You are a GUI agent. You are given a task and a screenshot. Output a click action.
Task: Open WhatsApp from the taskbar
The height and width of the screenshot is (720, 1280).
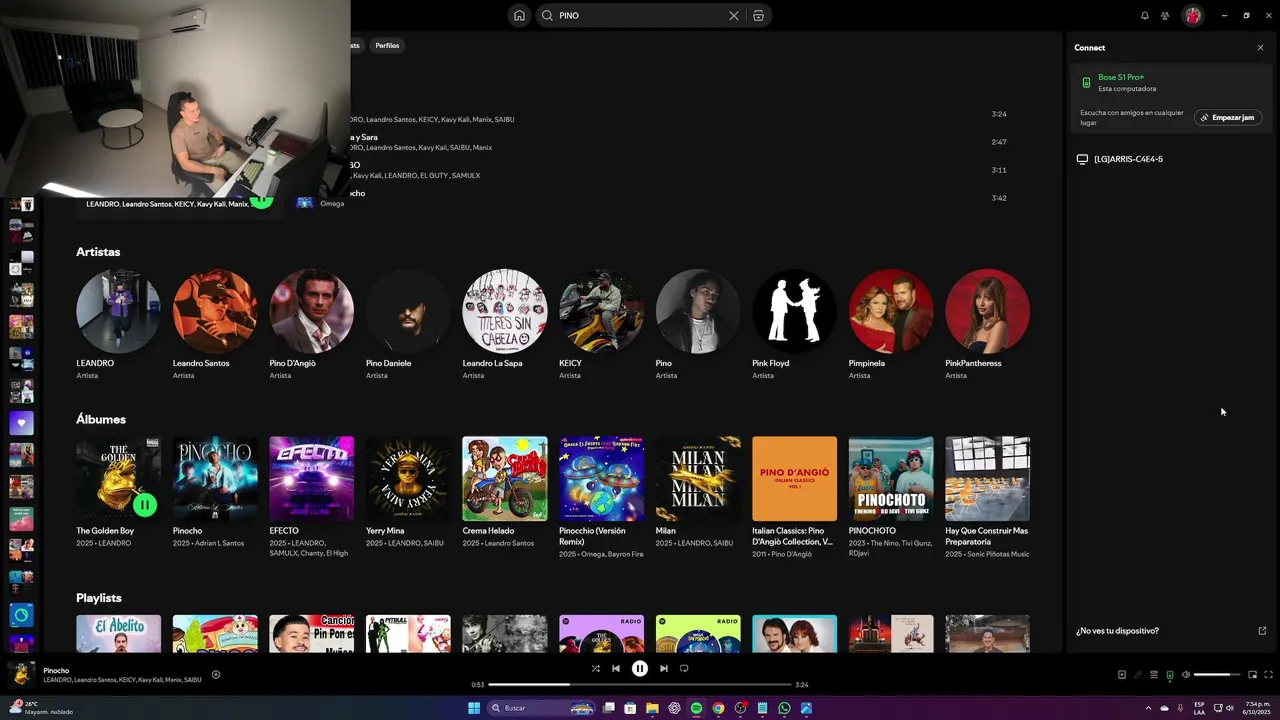pos(784,708)
